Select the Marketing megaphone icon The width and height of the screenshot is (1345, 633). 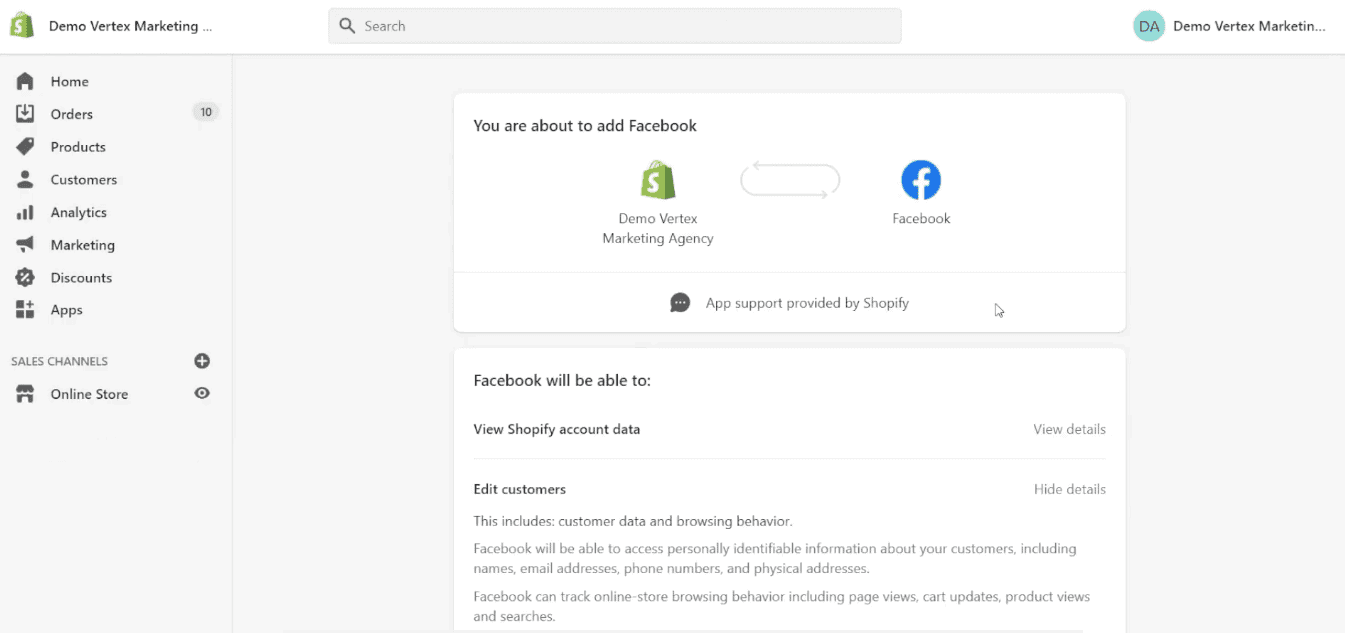24,244
